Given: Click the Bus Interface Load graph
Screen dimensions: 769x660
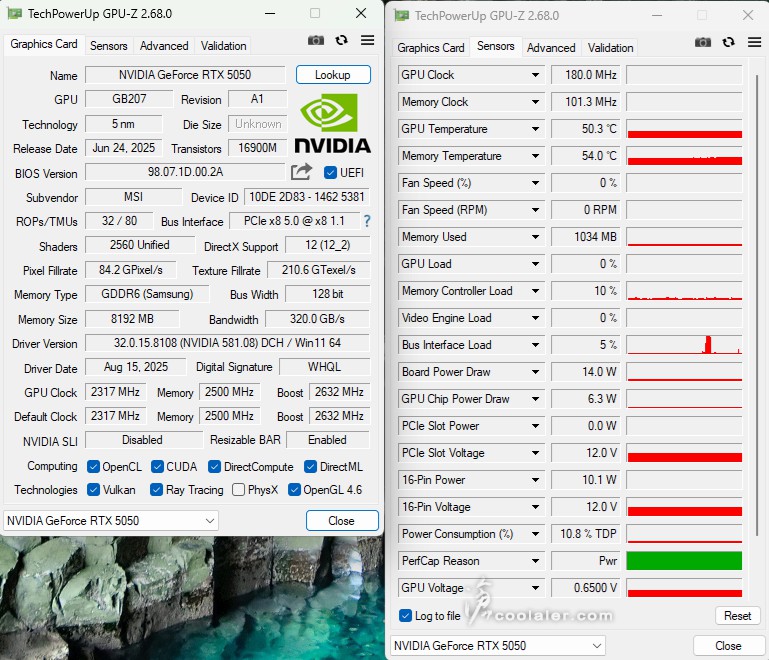Looking at the screenshot, I should 684,345.
